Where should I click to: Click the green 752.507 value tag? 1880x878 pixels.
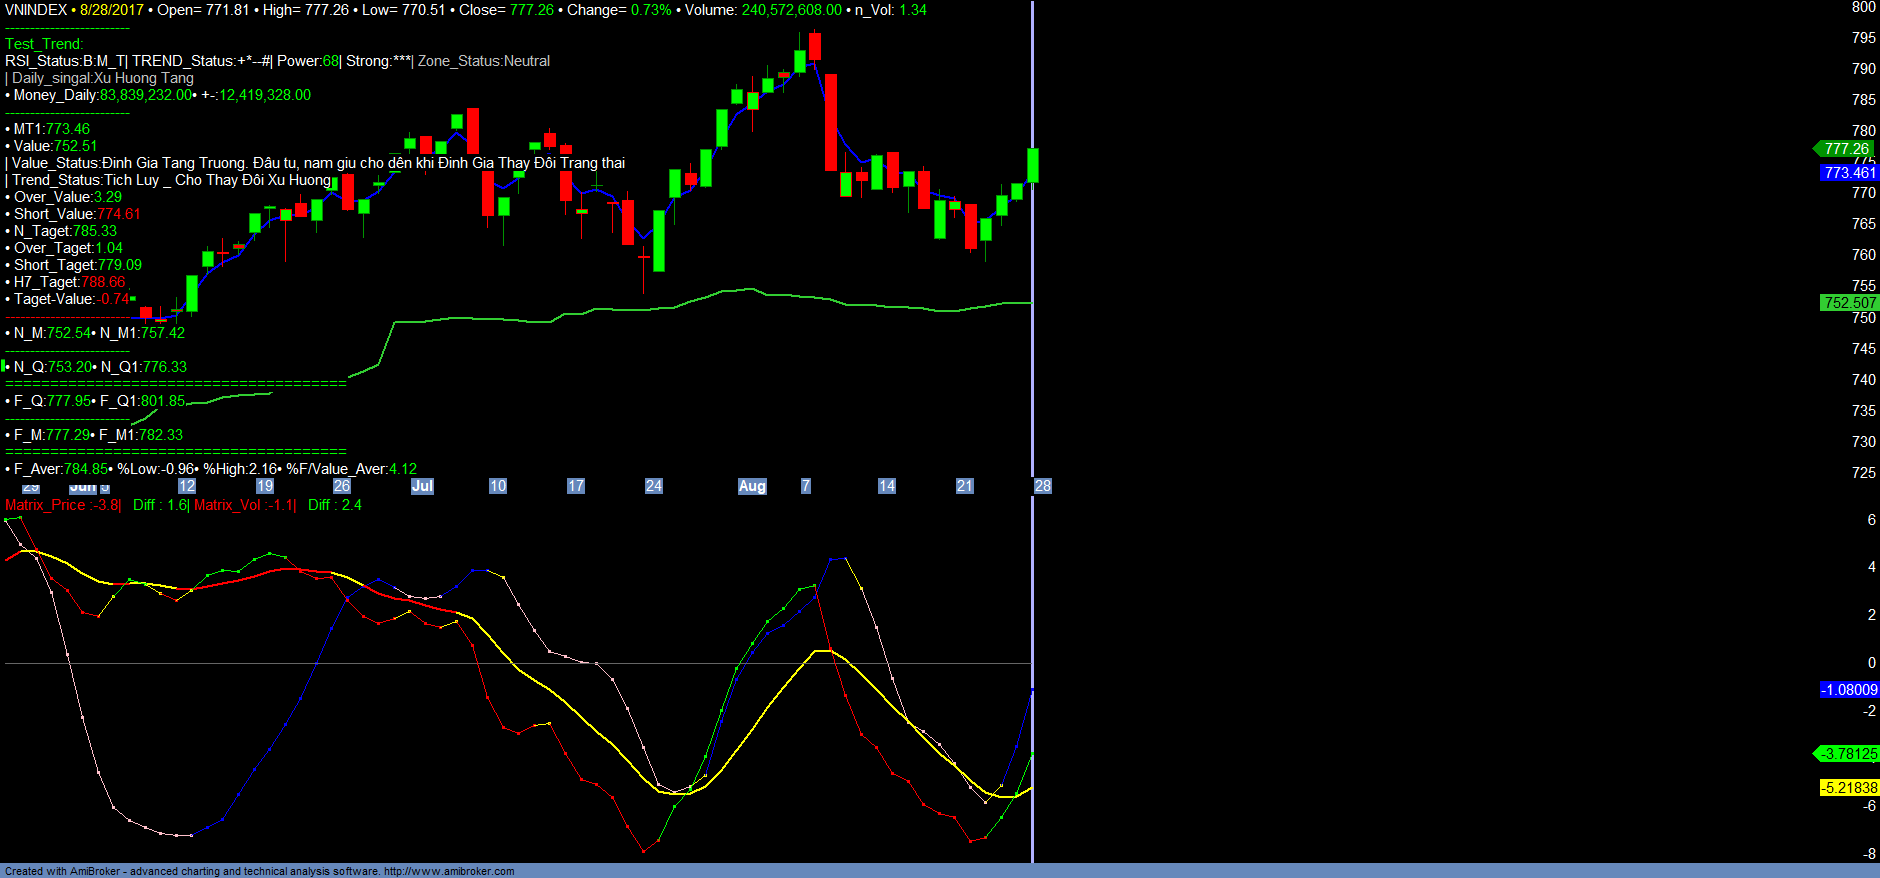1849,302
